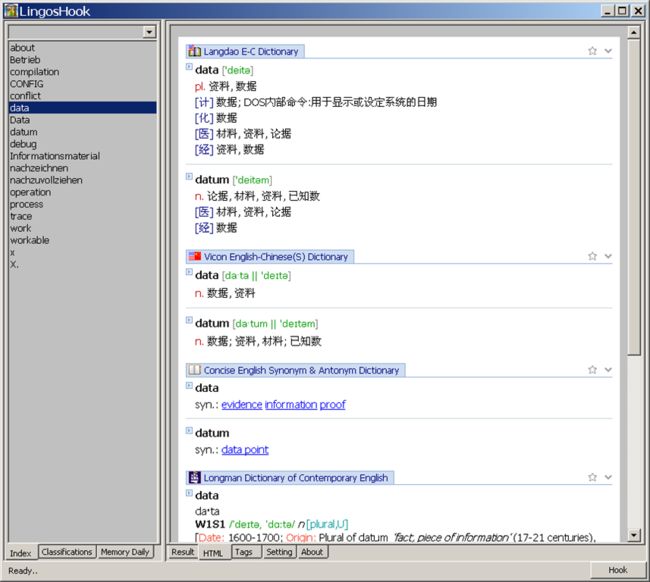Select 'debug' in the word list
The image size is (650, 582).
click(82, 144)
